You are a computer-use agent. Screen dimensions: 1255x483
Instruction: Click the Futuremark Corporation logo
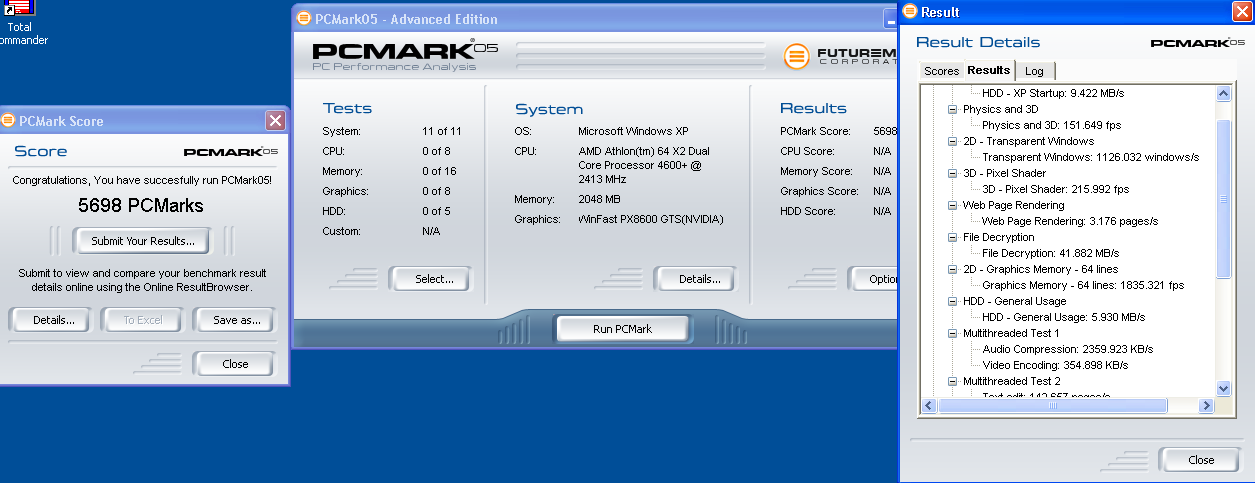coord(840,55)
